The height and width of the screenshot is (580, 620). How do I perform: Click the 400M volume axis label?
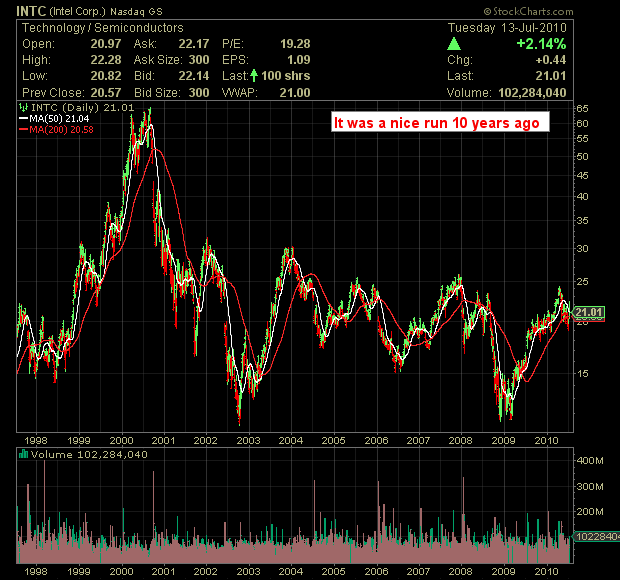coord(590,461)
